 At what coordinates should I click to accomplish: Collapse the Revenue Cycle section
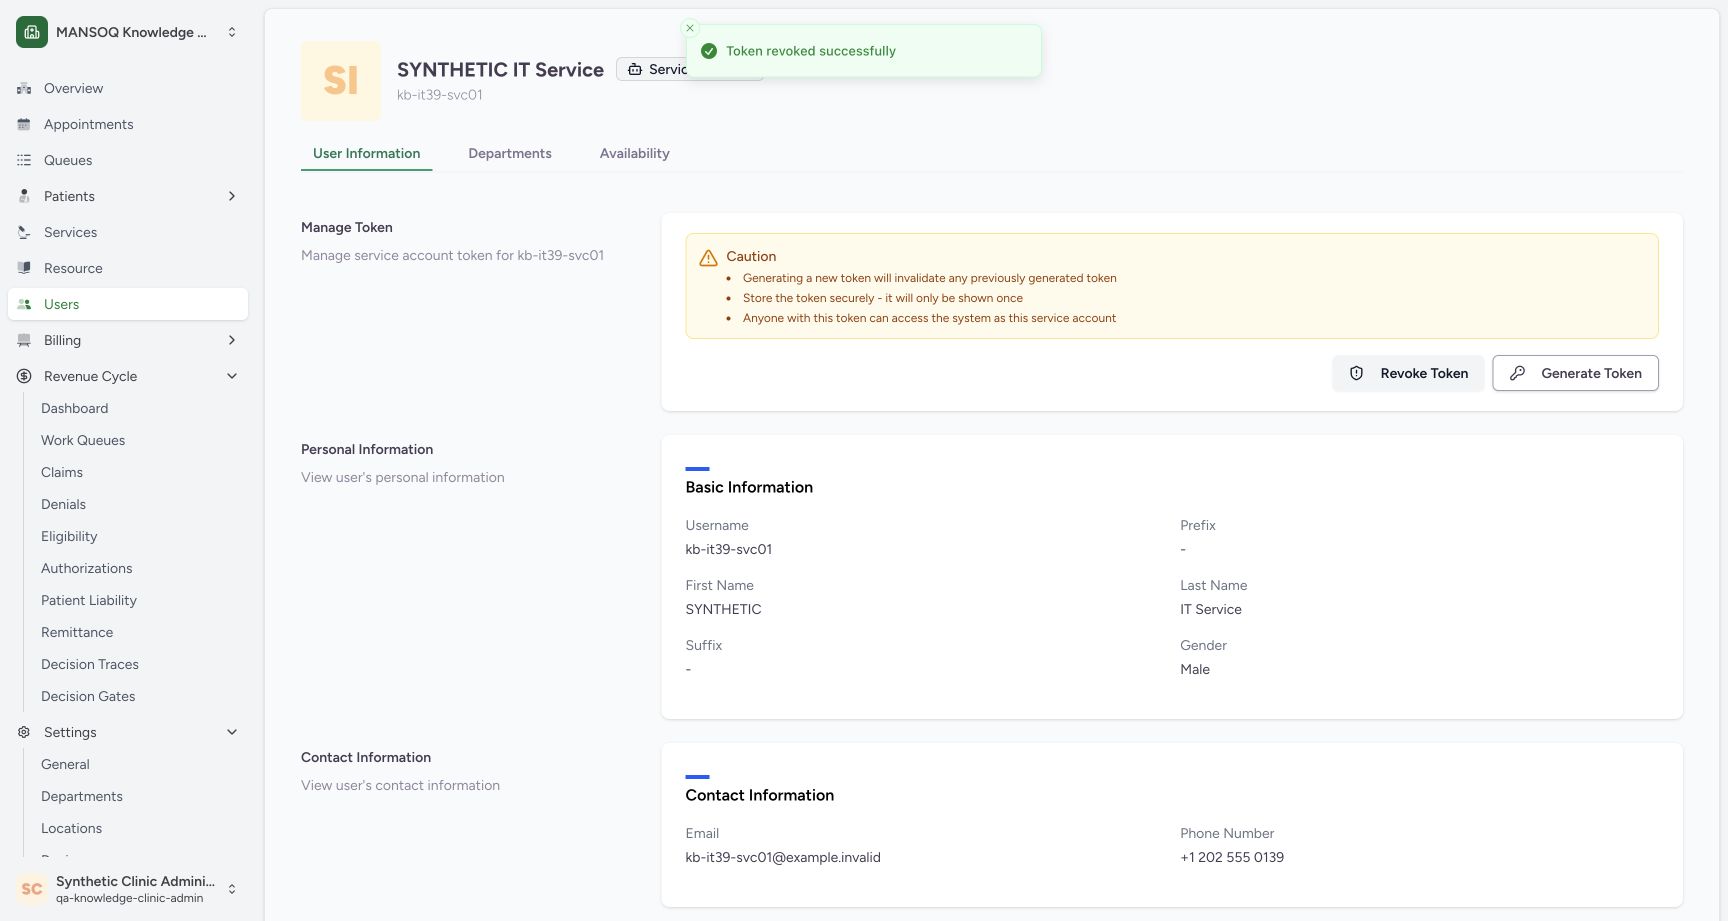[232, 376]
